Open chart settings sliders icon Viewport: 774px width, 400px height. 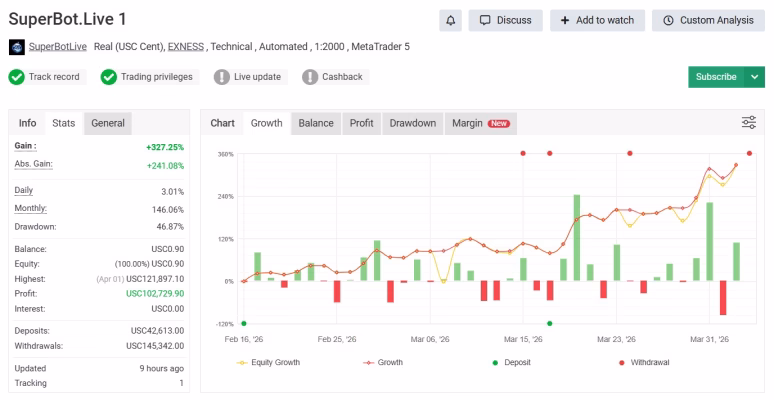[x=749, y=122]
